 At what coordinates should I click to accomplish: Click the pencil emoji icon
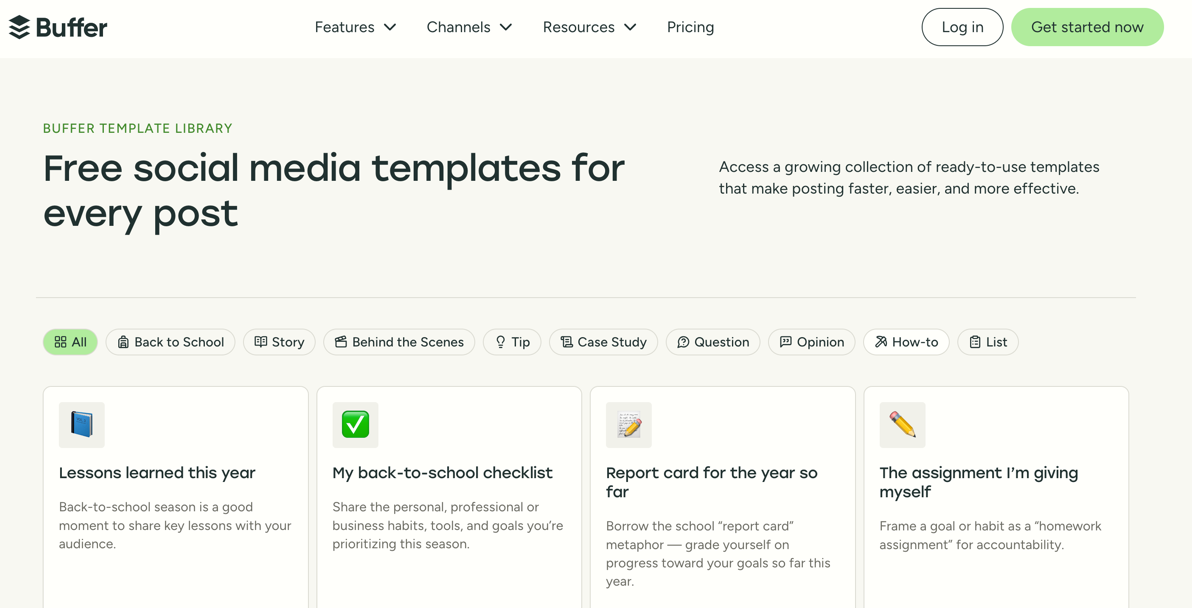coord(902,425)
